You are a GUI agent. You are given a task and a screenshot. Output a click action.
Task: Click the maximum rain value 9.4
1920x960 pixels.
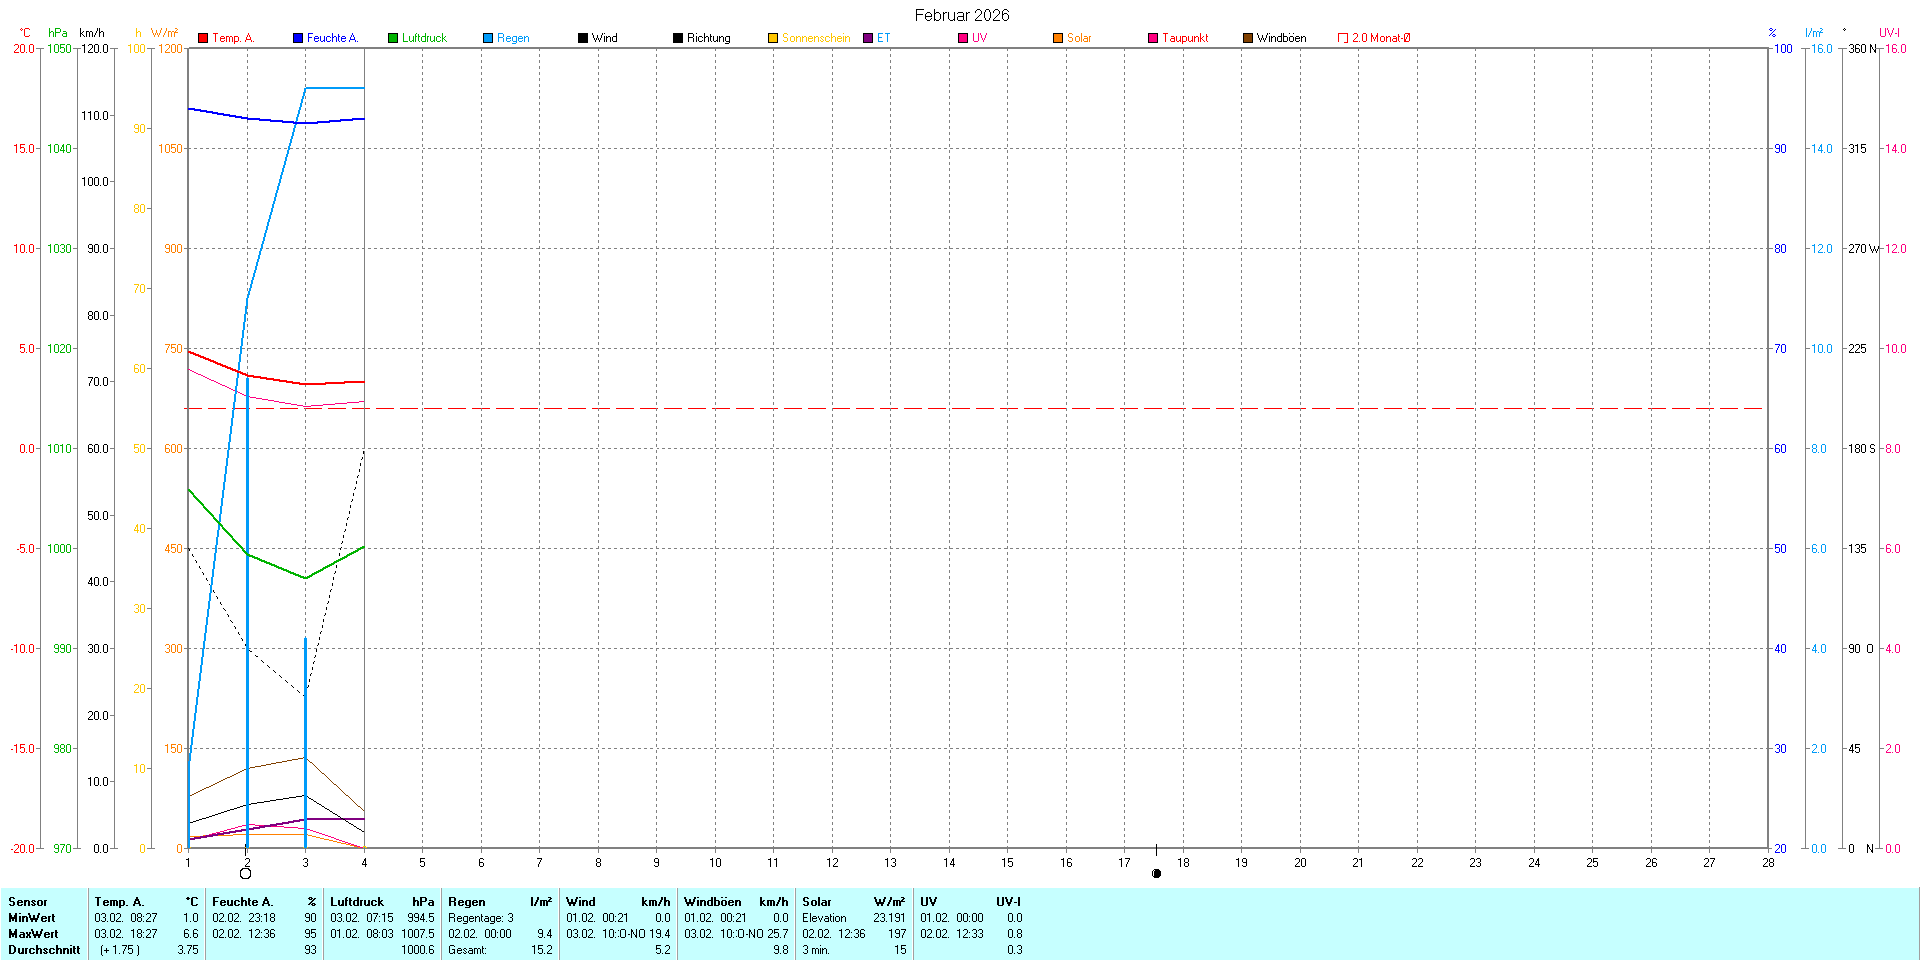click(x=545, y=934)
